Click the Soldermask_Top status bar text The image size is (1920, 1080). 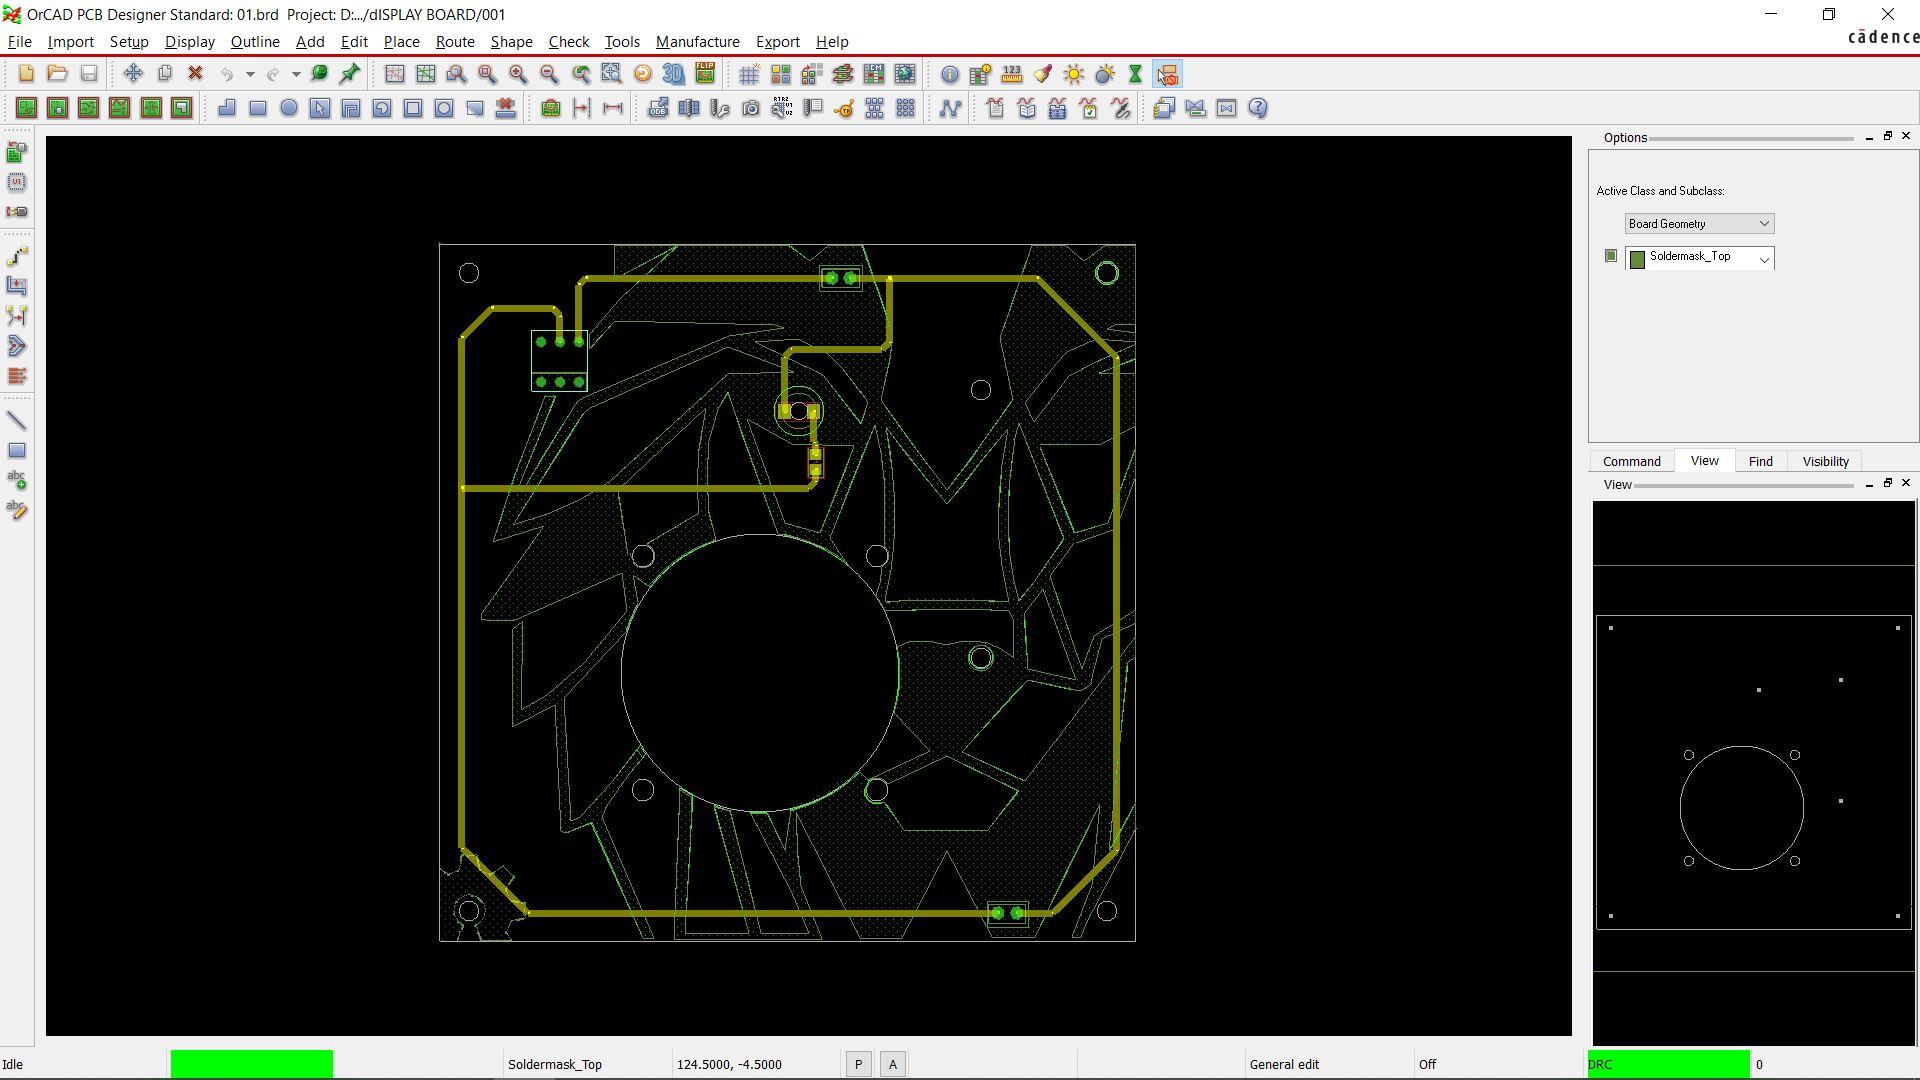coord(555,1065)
